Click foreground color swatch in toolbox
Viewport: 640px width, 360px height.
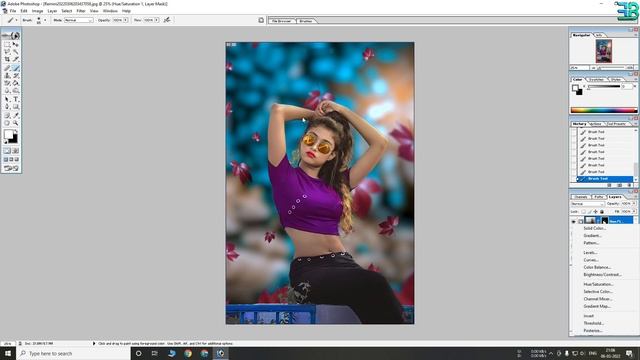point(8,134)
